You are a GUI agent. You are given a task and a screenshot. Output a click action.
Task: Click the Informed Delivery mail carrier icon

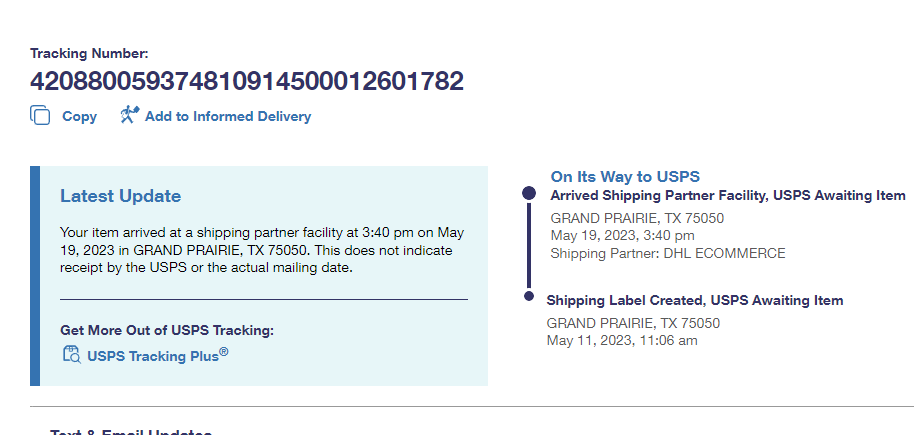point(129,115)
